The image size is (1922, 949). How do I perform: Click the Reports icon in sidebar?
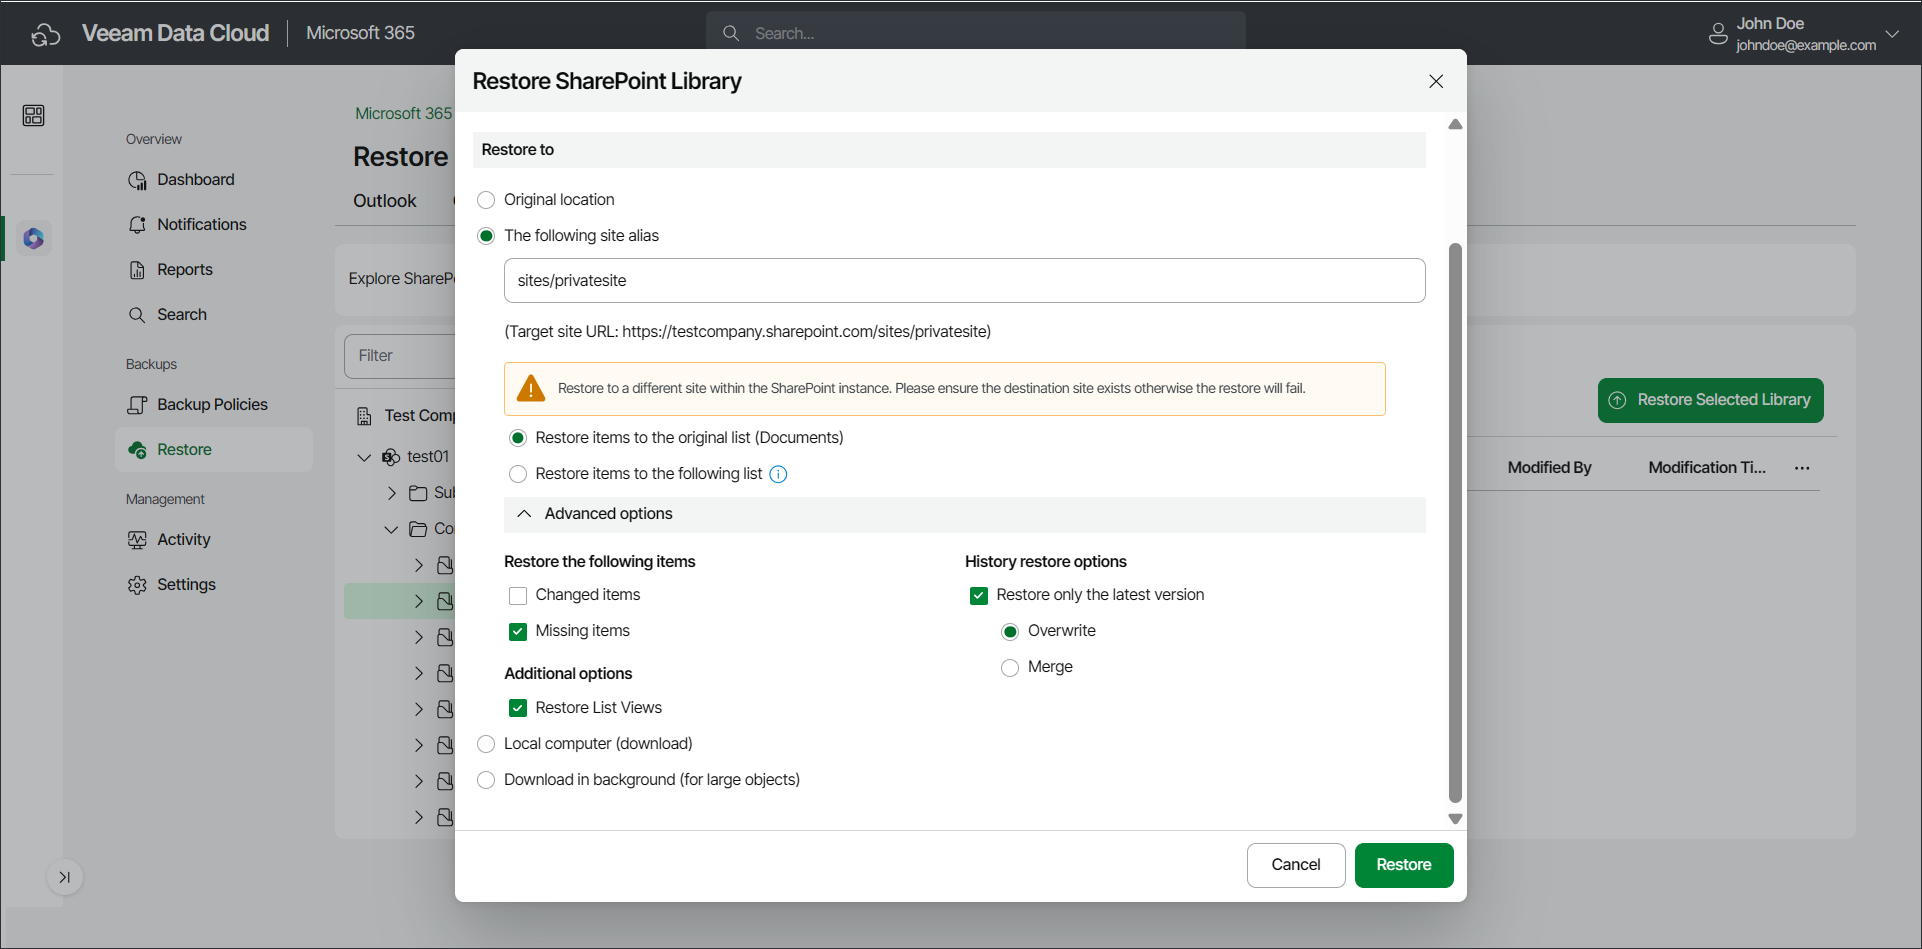pos(137,270)
